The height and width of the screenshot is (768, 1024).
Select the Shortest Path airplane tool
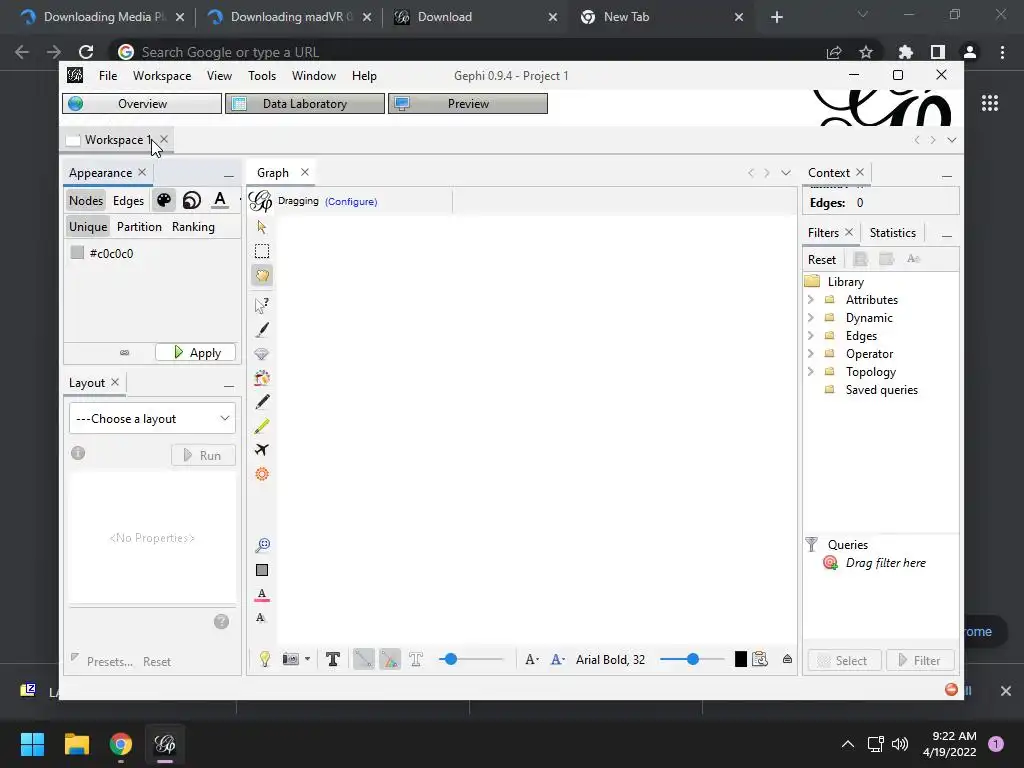click(262, 449)
